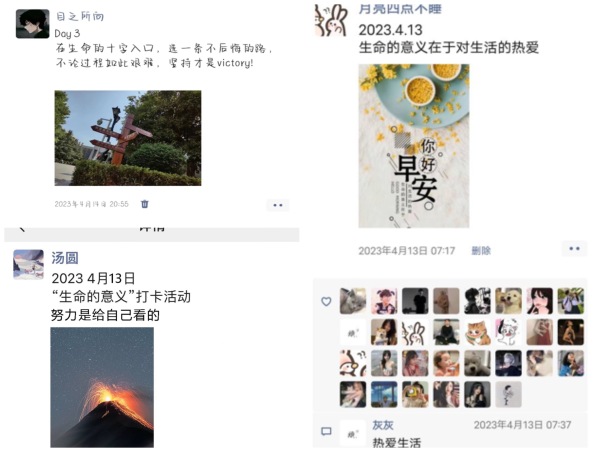The width and height of the screenshot is (600, 450).
Task: Click the comment bubble icon
Action: coord(326,432)
